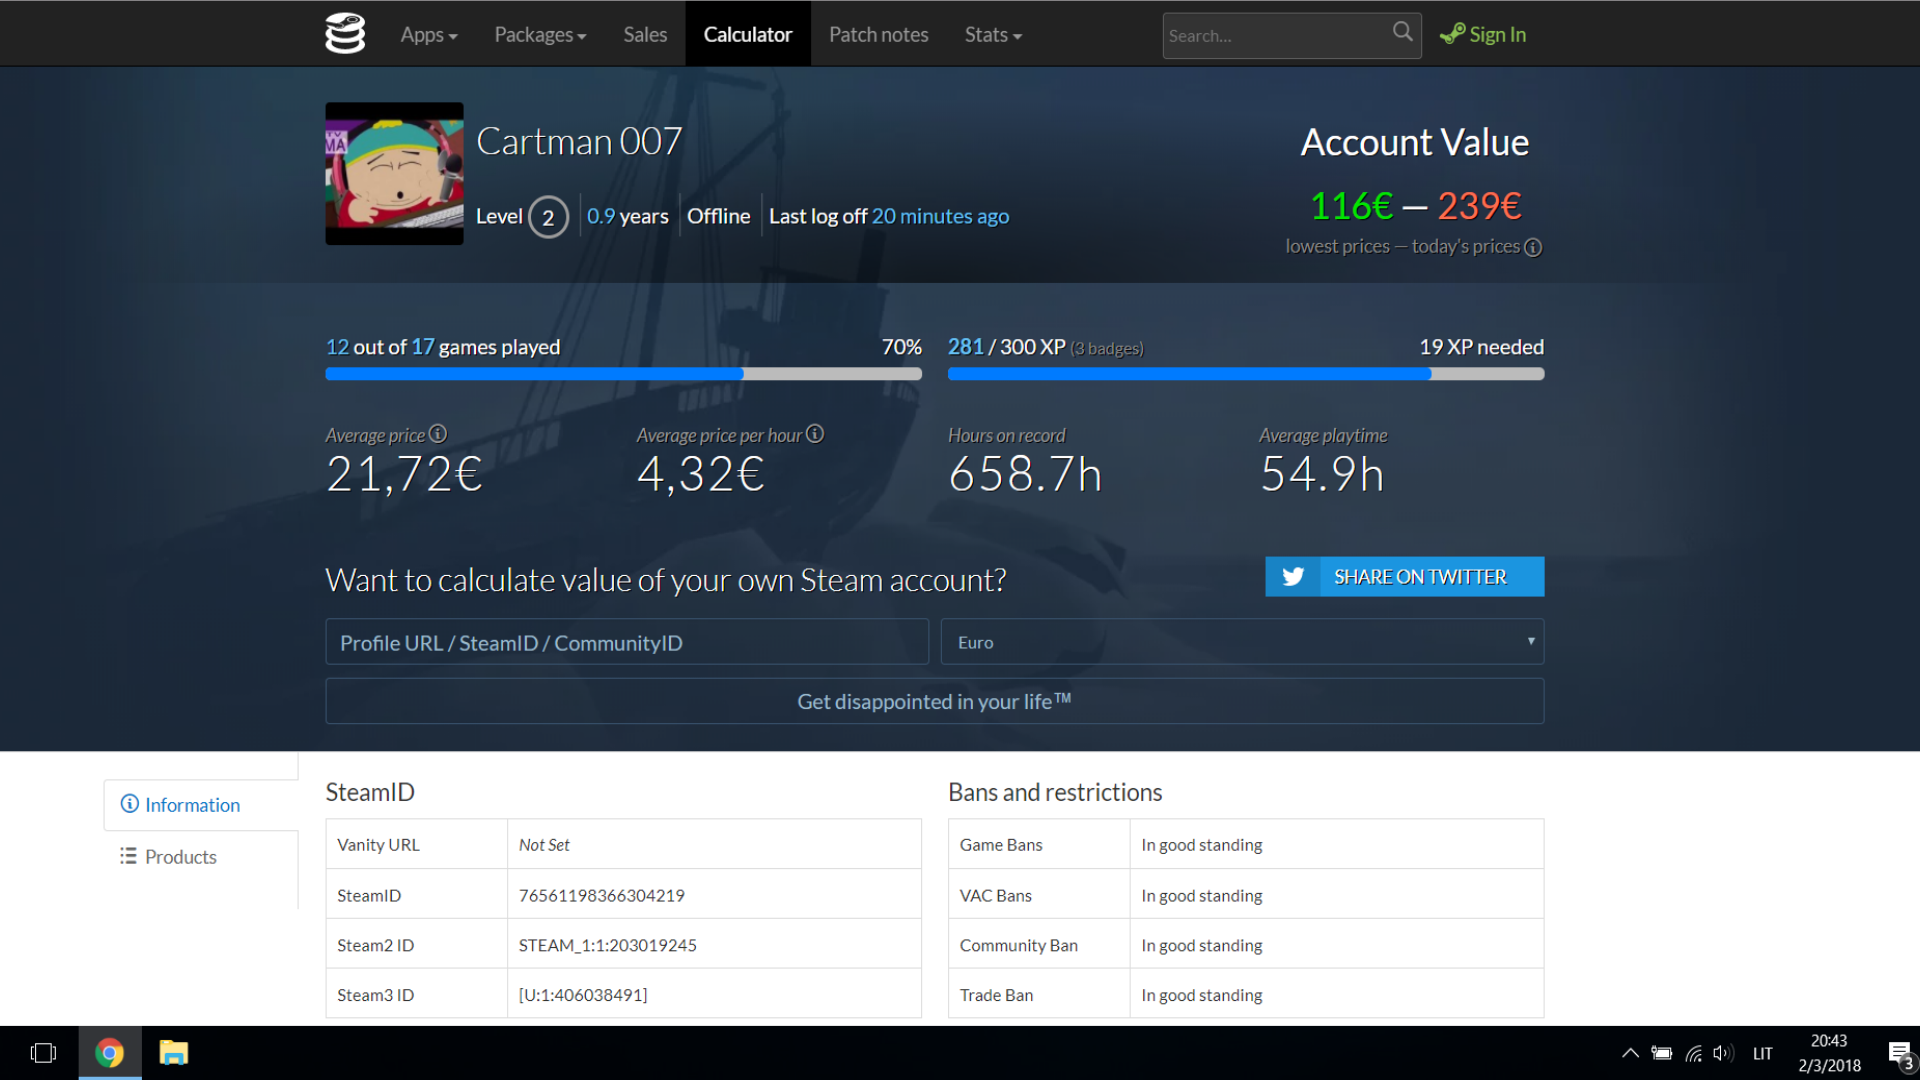
Task: Open the Average price per hour info icon
Action: (815, 434)
